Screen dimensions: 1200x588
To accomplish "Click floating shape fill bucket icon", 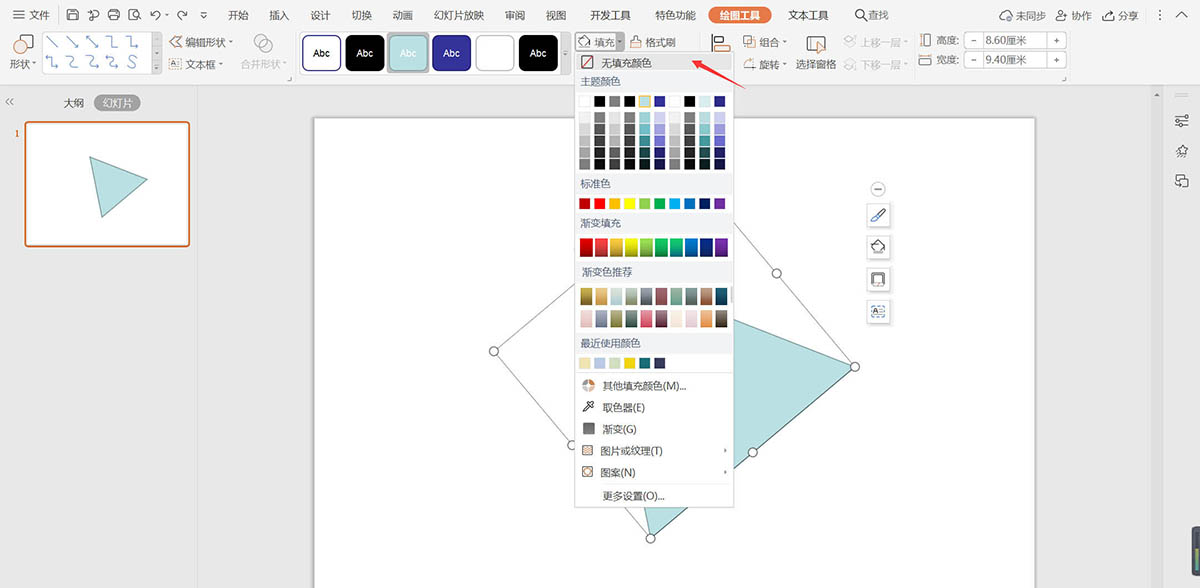I will point(878,247).
